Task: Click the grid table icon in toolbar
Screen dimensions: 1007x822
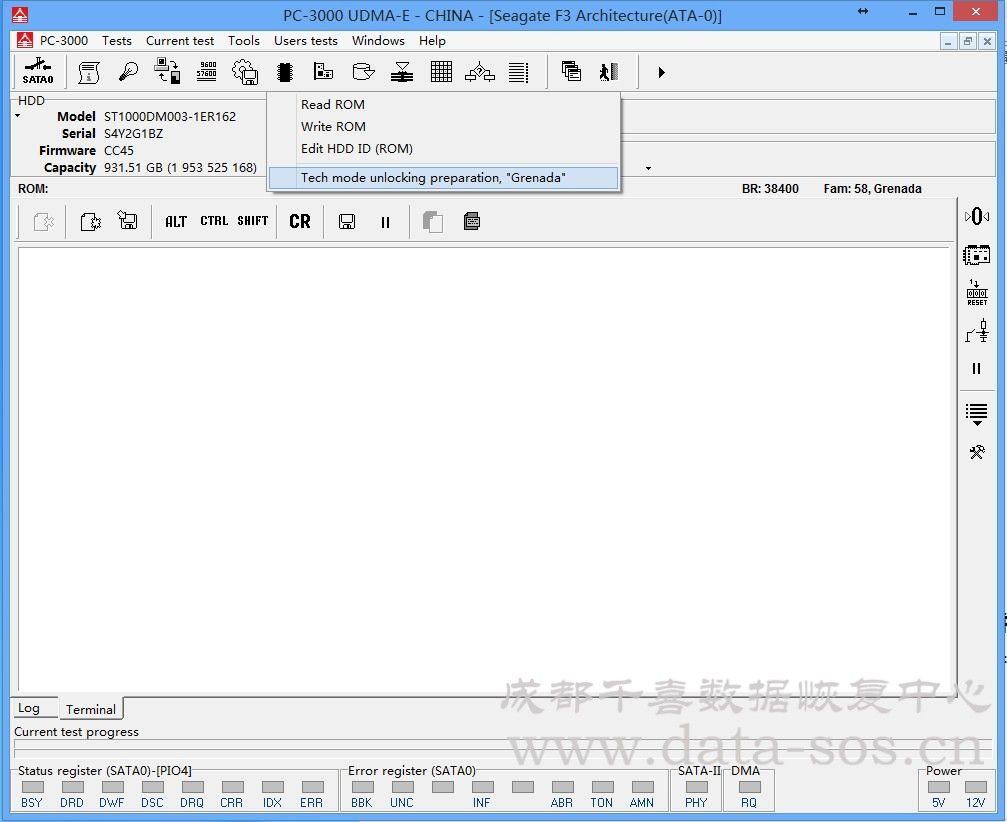Action: coord(441,72)
